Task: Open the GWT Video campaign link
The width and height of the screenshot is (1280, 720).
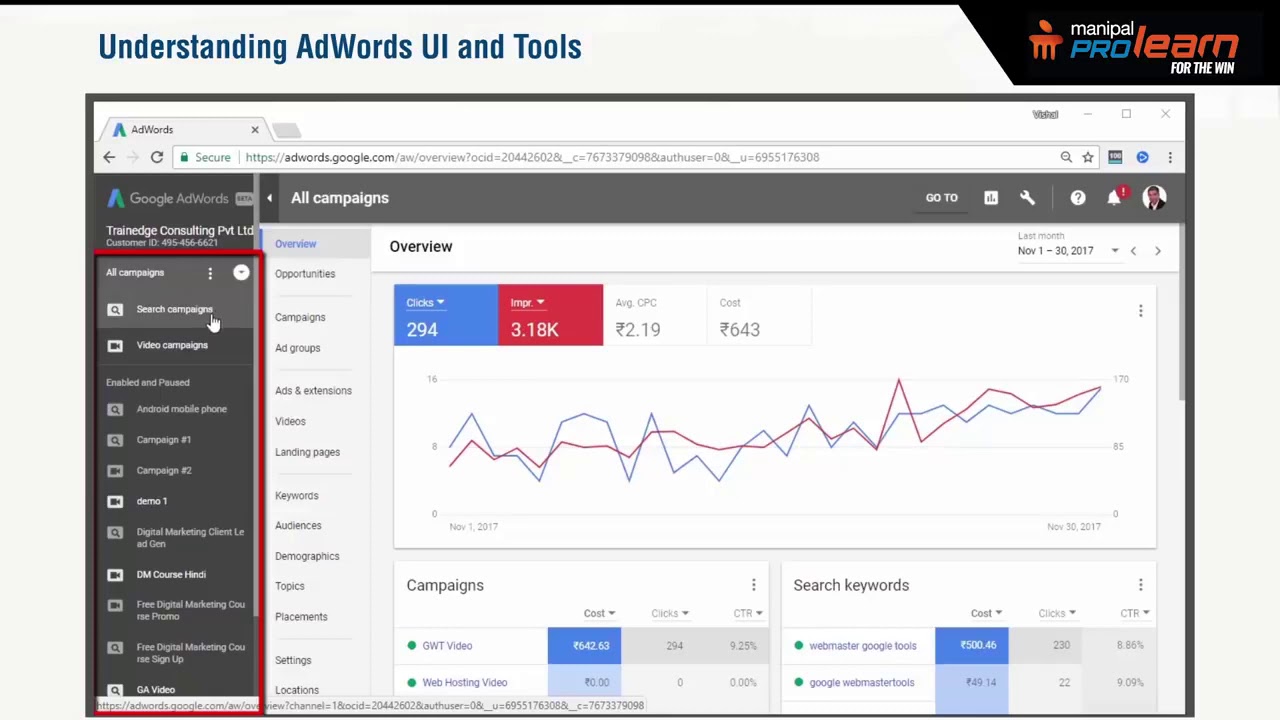Action: pos(447,646)
